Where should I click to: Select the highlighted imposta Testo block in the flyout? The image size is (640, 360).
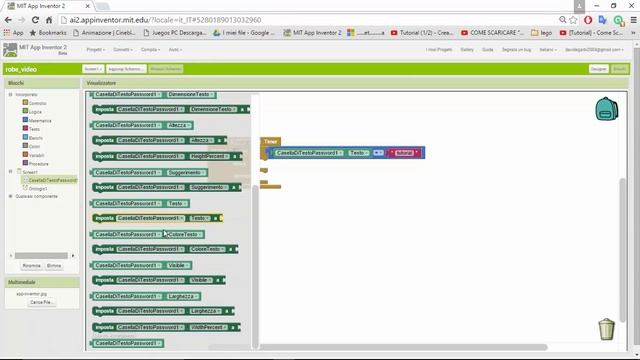click(x=158, y=218)
